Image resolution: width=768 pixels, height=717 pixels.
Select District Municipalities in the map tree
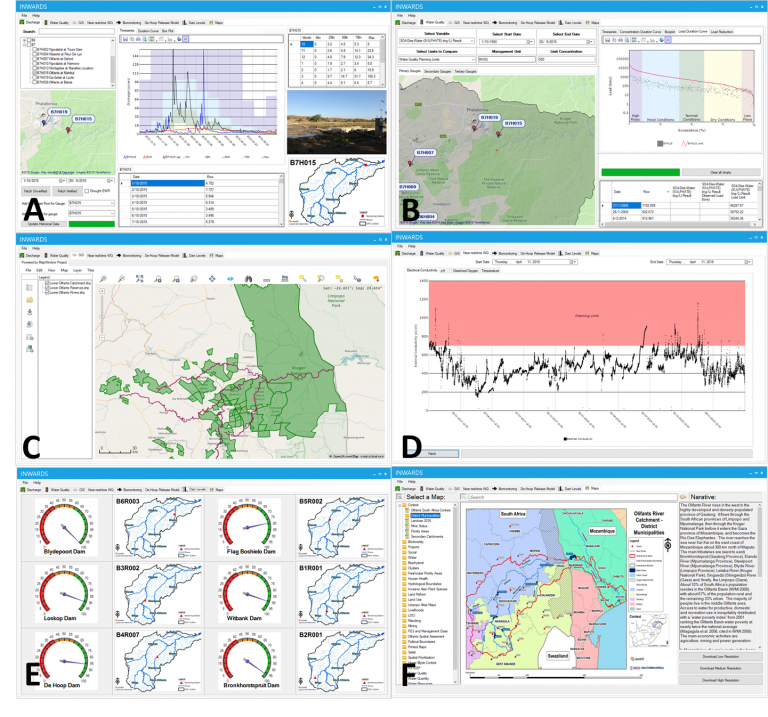click(x=425, y=515)
